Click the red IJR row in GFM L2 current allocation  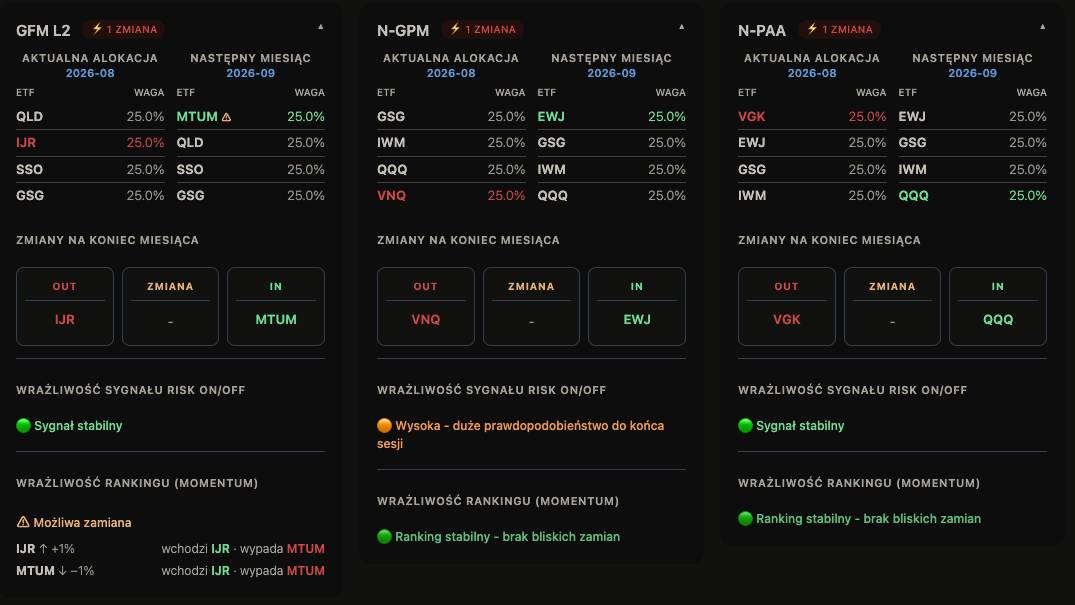tap(90, 143)
